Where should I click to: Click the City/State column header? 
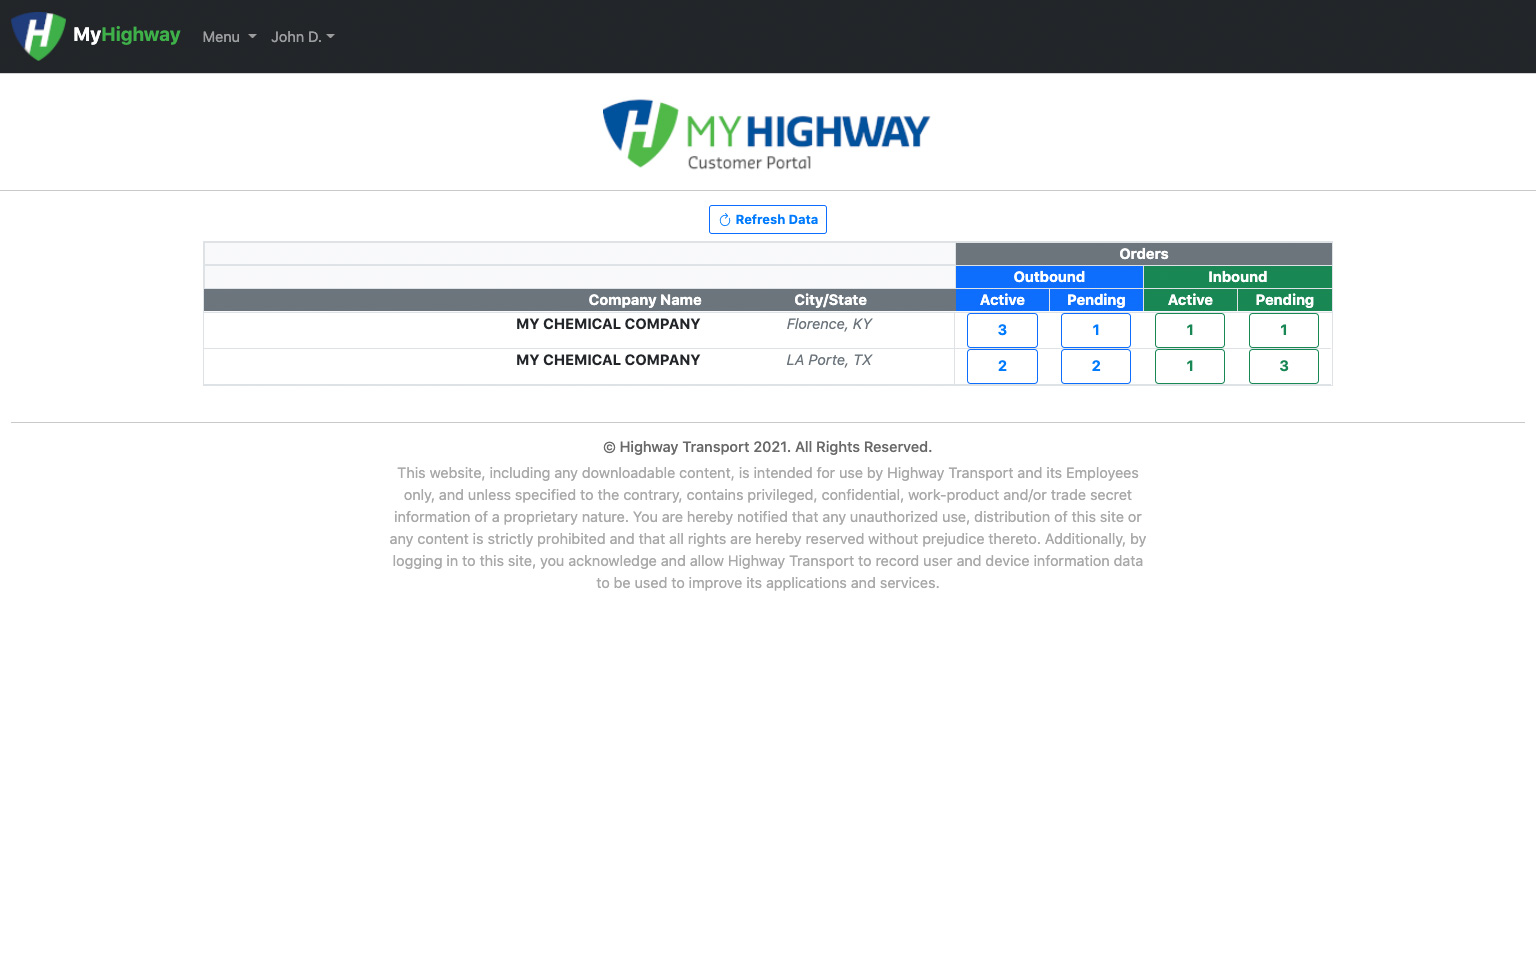point(830,300)
